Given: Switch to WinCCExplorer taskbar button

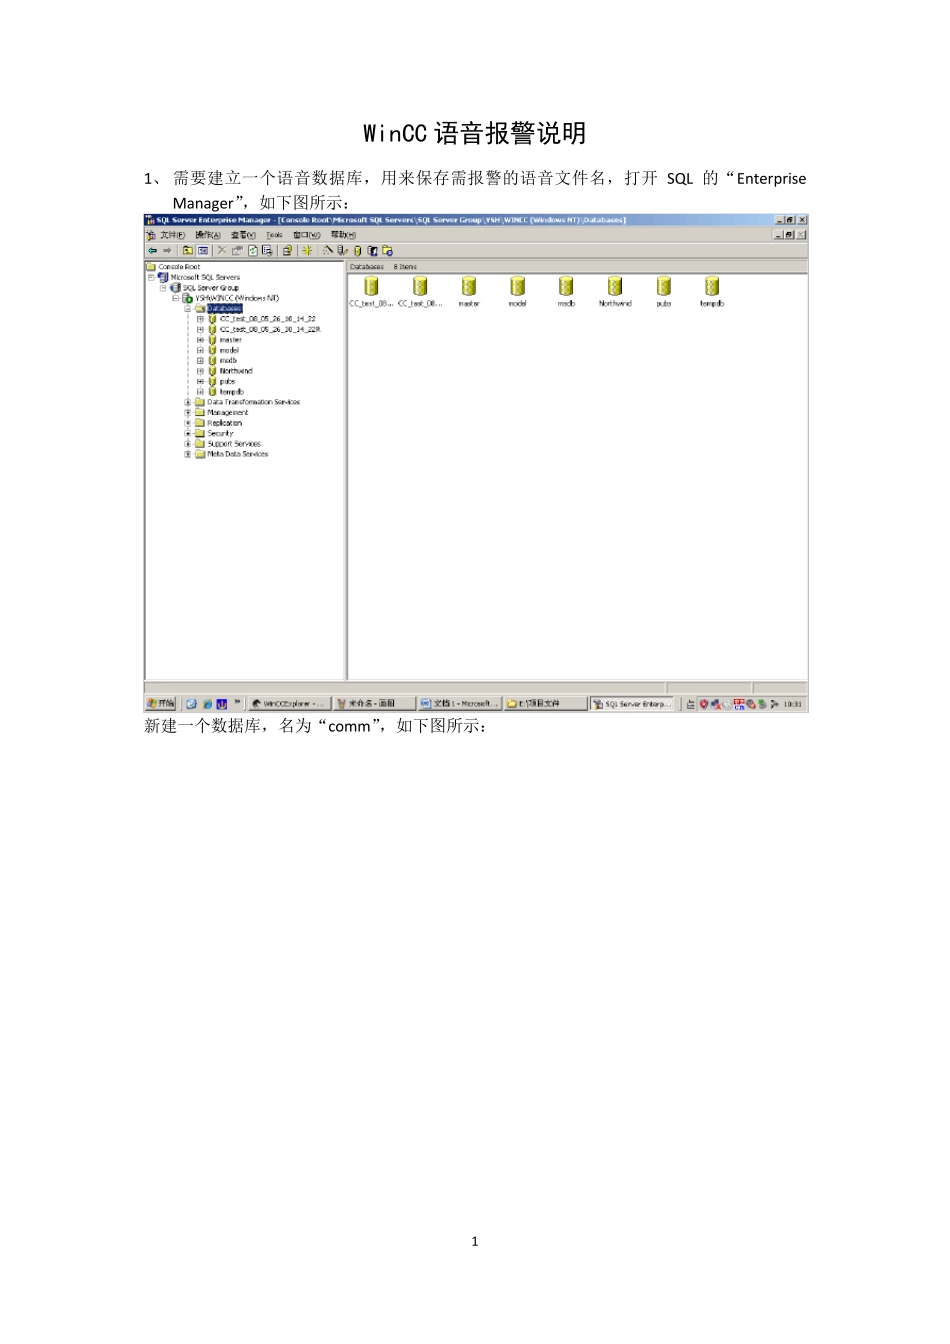Looking at the screenshot, I should pyautogui.click(x=289, y=704).
